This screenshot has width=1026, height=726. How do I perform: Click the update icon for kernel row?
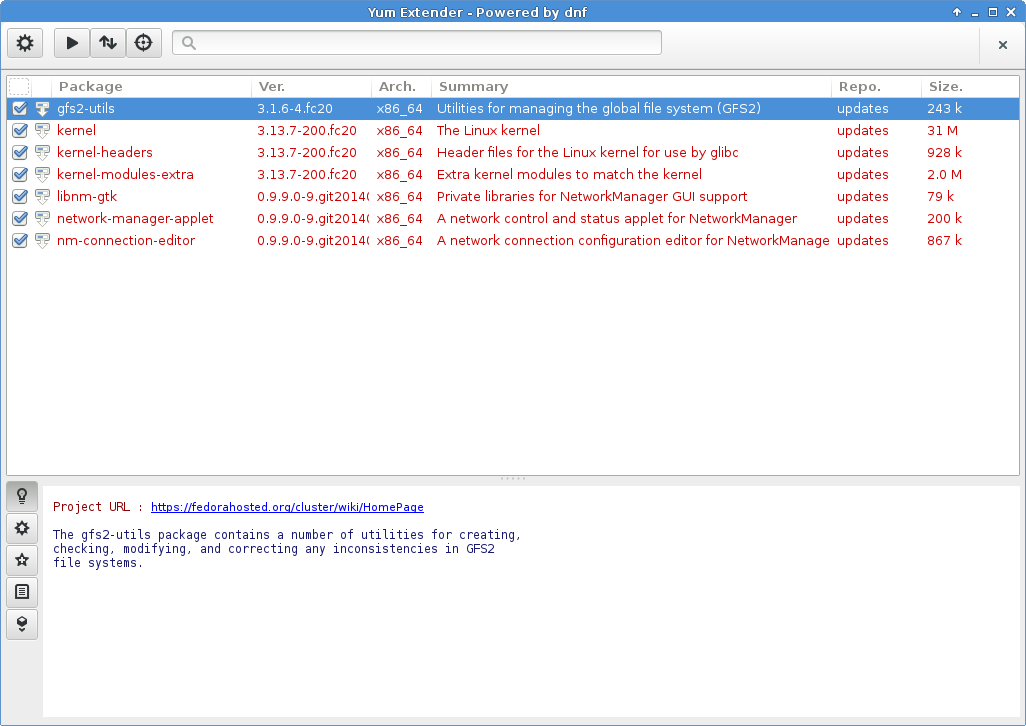[43, 131]
